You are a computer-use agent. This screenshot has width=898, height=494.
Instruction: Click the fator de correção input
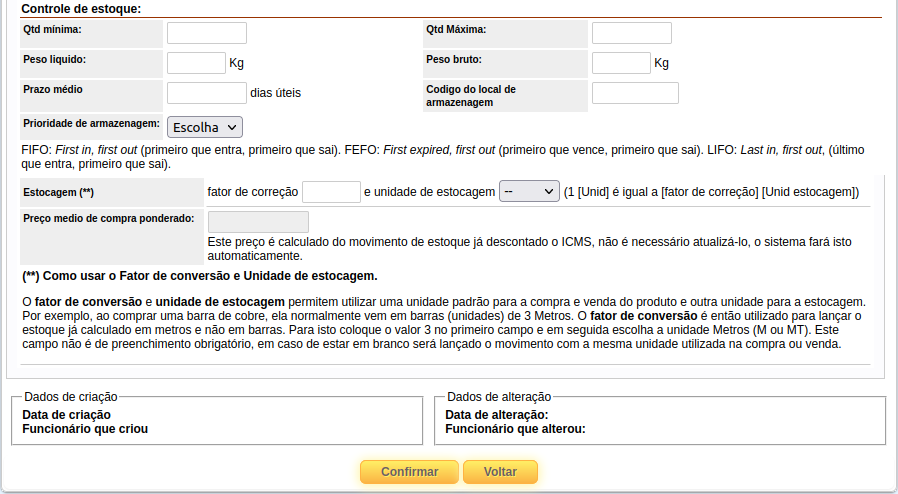[331, 192]
